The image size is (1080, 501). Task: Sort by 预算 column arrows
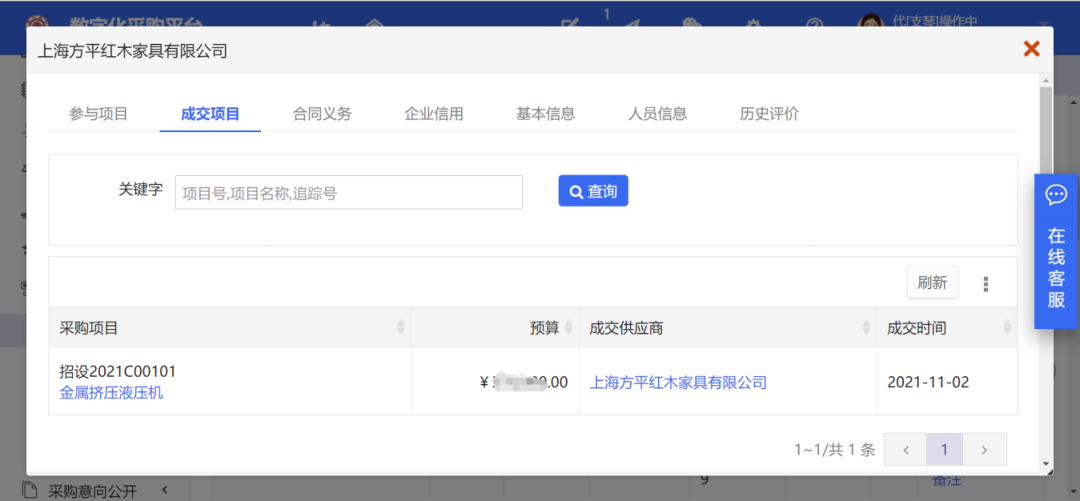(x=569, y=328)
